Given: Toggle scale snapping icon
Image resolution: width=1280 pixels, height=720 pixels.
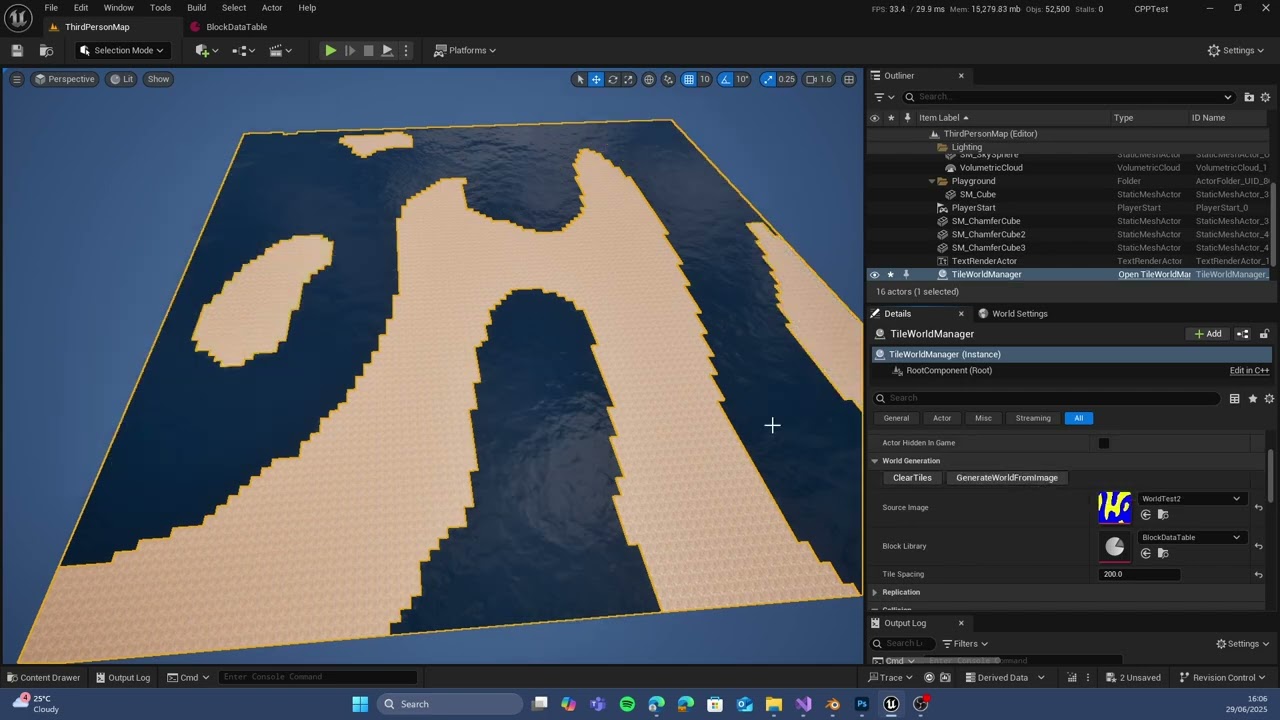Looking at the screenshot, I should tap(767, 79).
